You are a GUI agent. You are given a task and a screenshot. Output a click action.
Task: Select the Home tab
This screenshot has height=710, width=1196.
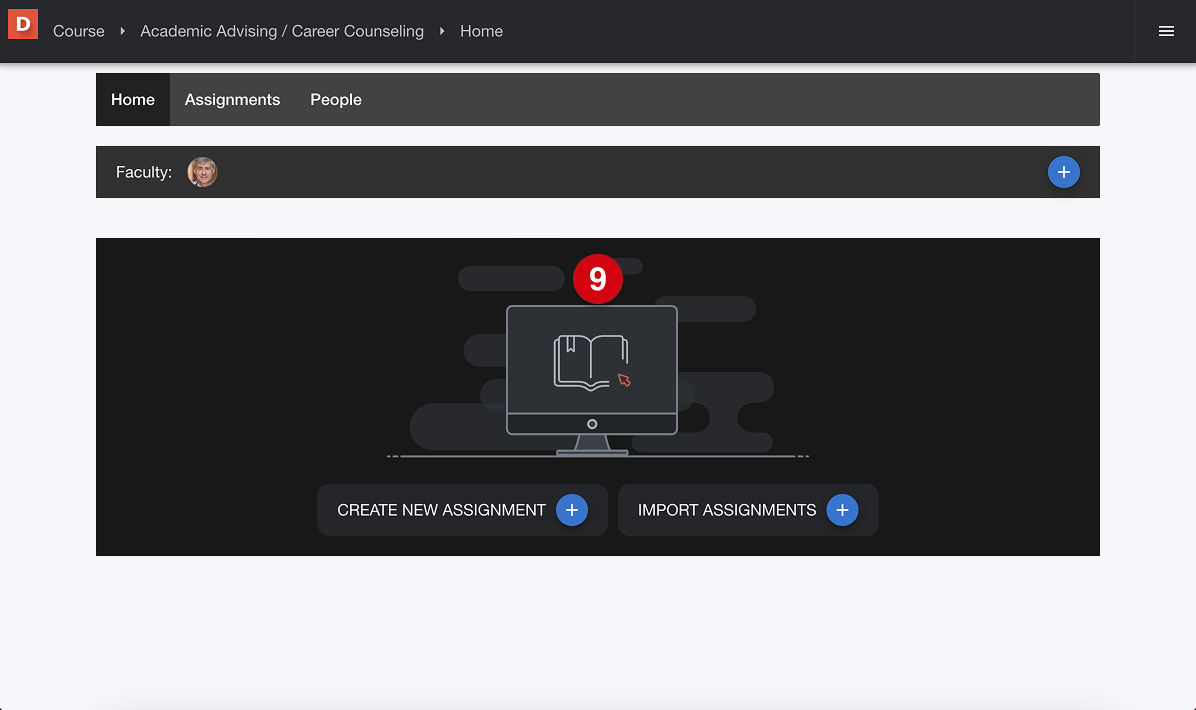point(132,99)
